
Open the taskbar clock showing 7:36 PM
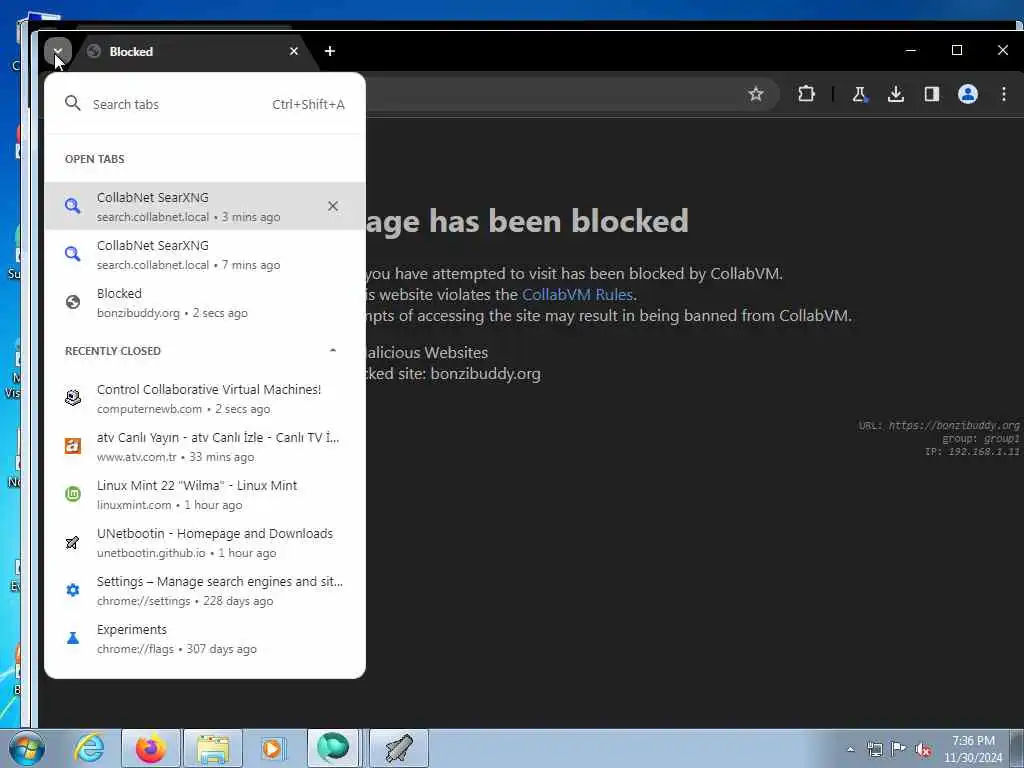tap(973, 749)
